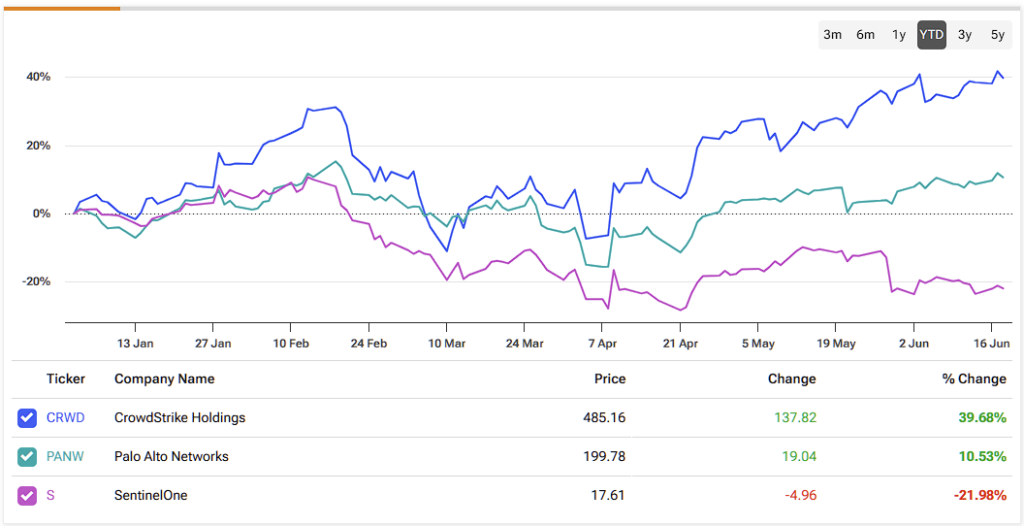Click the 27 Jan axis label
Image resolution: width=1024 pixels, height=526 pixels.
[x=213, y=344]
